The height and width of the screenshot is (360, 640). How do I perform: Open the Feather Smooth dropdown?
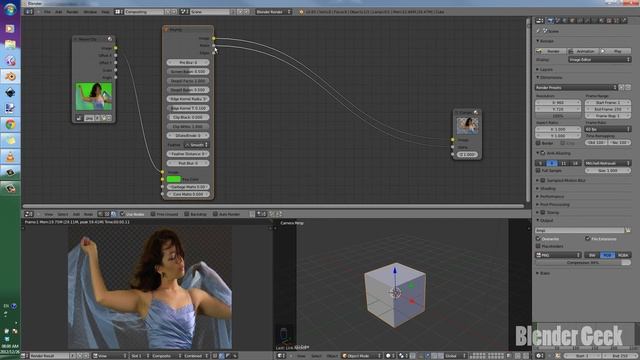(196, 144)
